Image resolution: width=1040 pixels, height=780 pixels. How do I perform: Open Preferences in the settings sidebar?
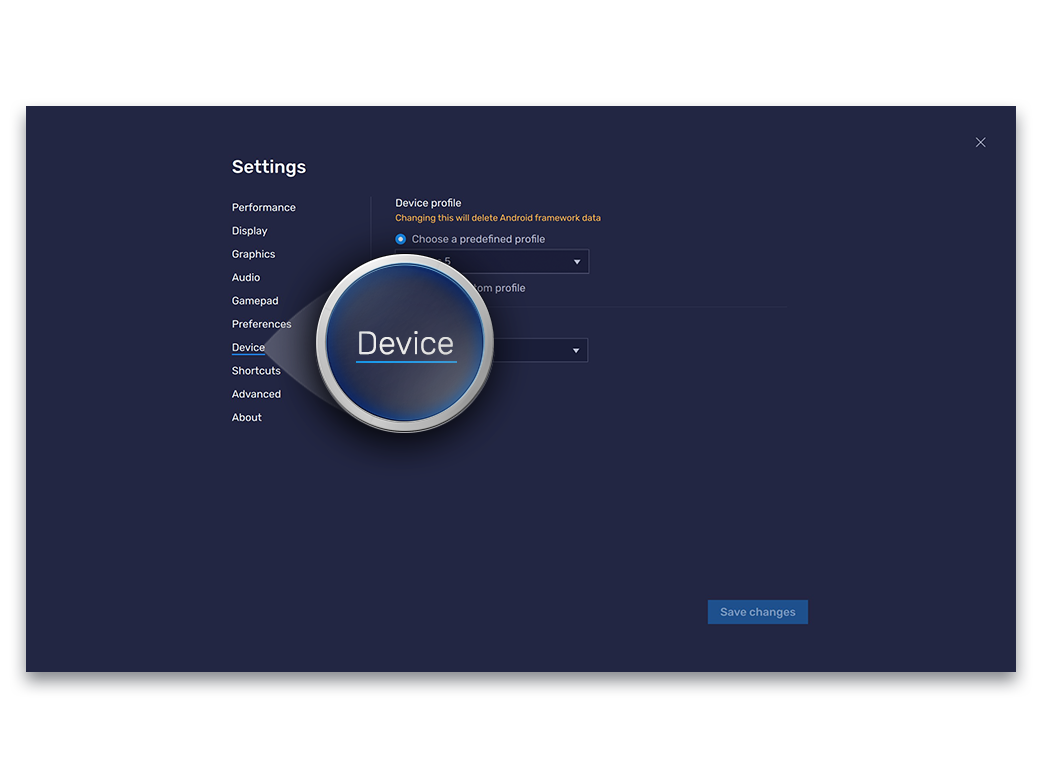262,324
